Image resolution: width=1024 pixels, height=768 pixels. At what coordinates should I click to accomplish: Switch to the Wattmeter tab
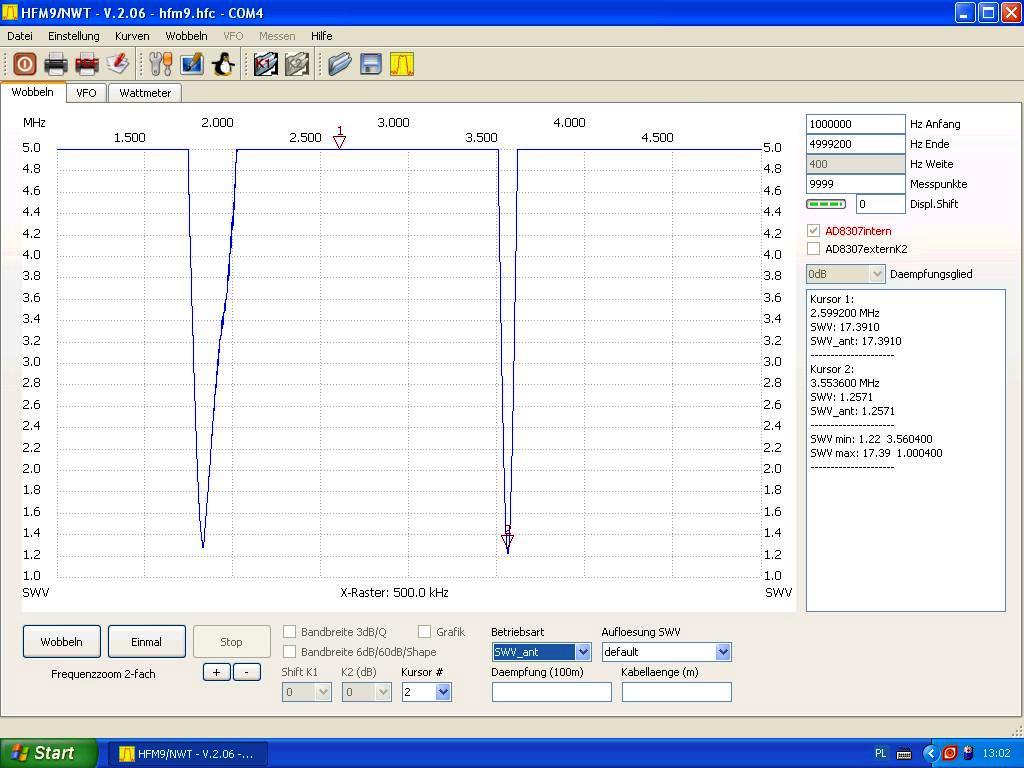click(145, 93)
